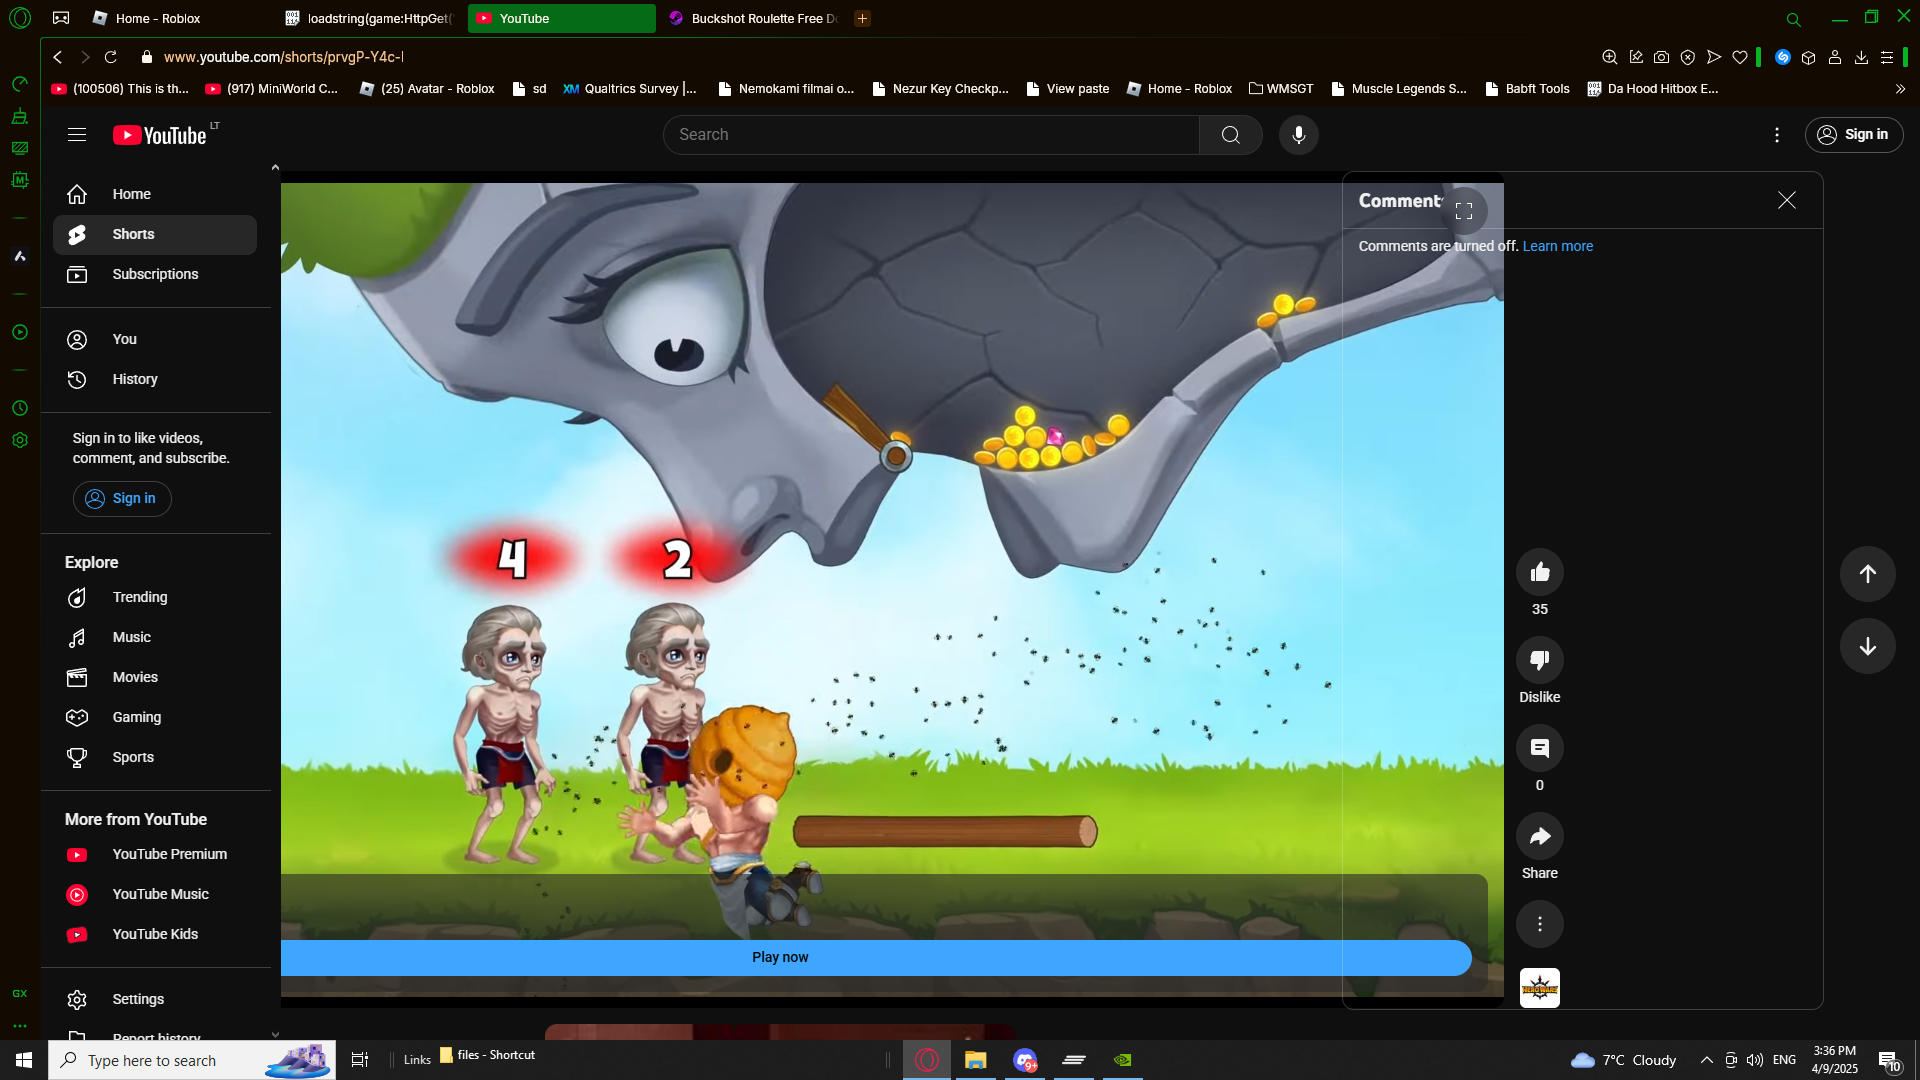This screenshot has width=1920, height=1080.
Task: Toggle fullscreen for the Short
Action: (1464, 211)
